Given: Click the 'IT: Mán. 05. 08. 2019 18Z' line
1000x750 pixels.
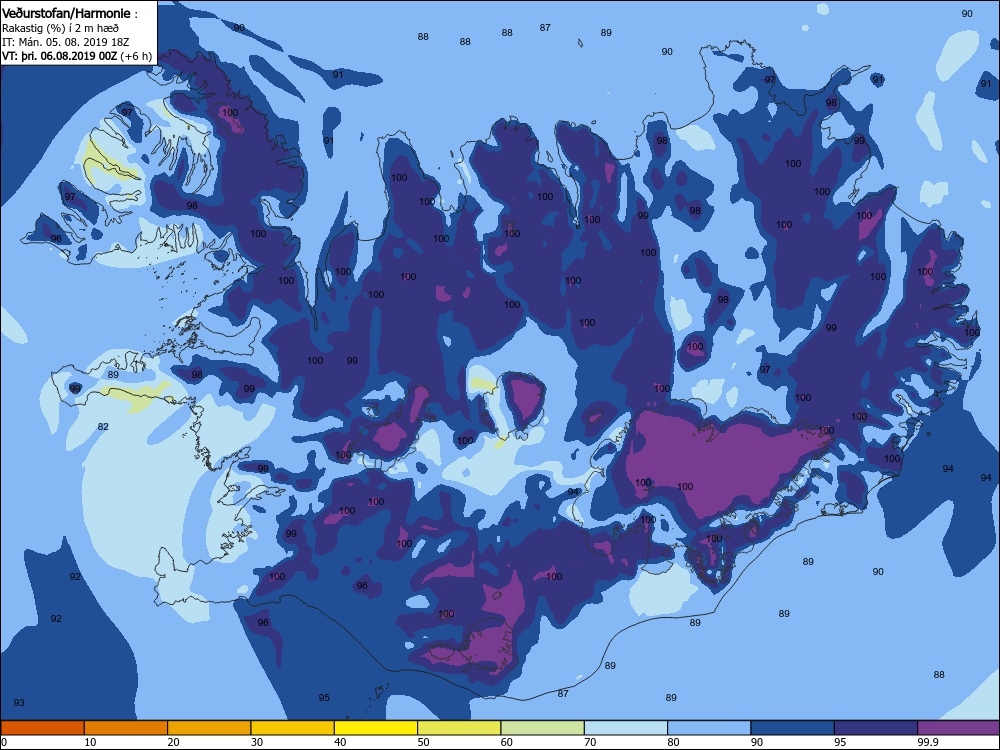Looking at the screenshot, I should coord(65,42).
